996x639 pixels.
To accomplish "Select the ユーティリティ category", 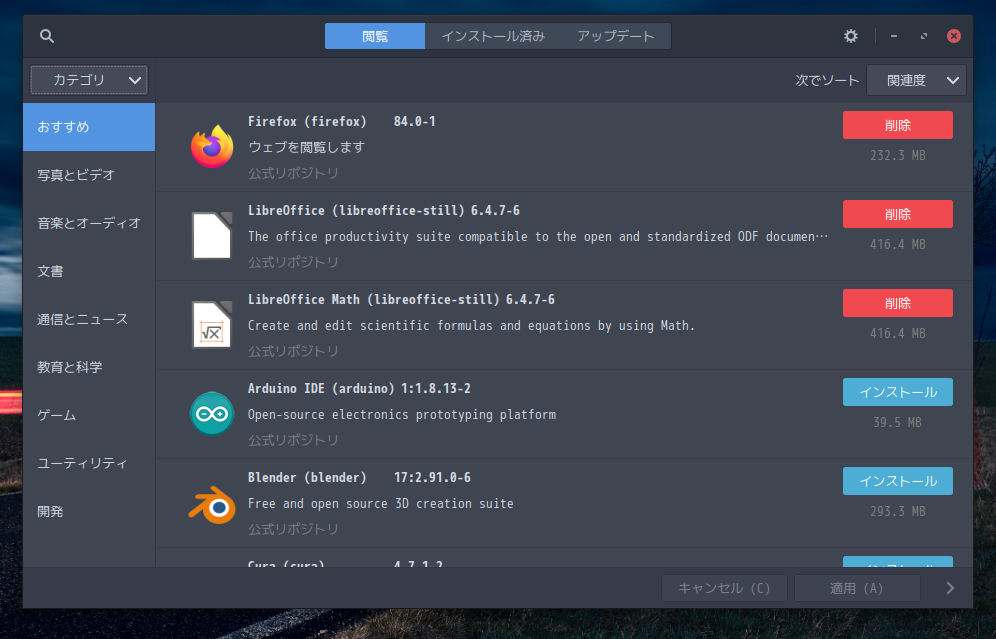I will (89, 463).
